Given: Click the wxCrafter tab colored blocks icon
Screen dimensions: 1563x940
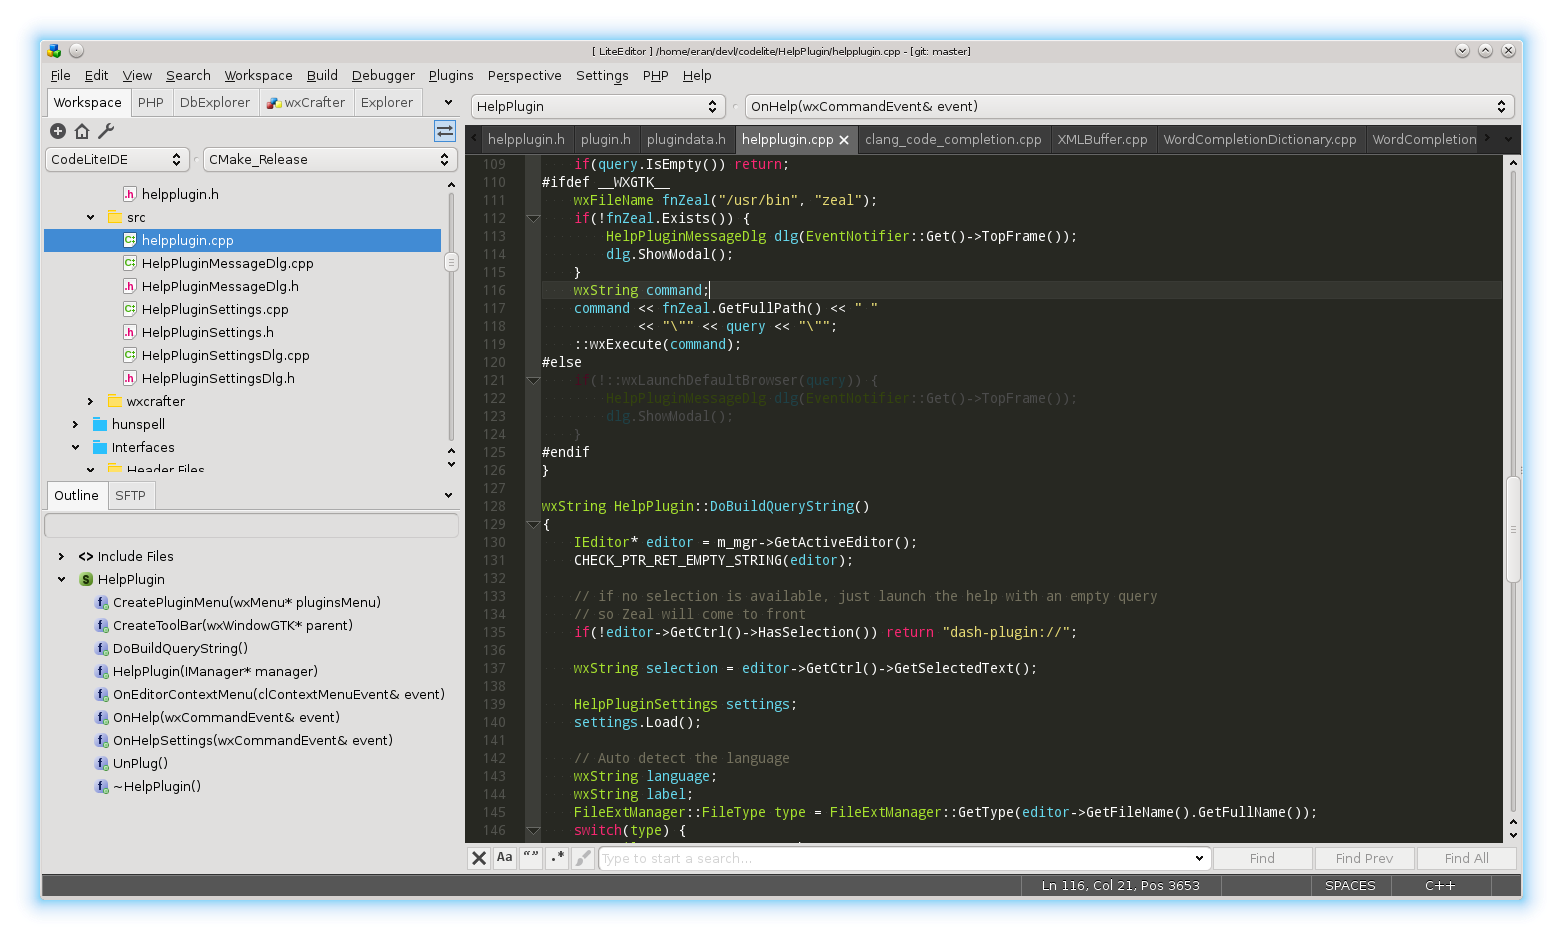Looking at the screenshot, I should pyautogui.click(x=273, y=102).
